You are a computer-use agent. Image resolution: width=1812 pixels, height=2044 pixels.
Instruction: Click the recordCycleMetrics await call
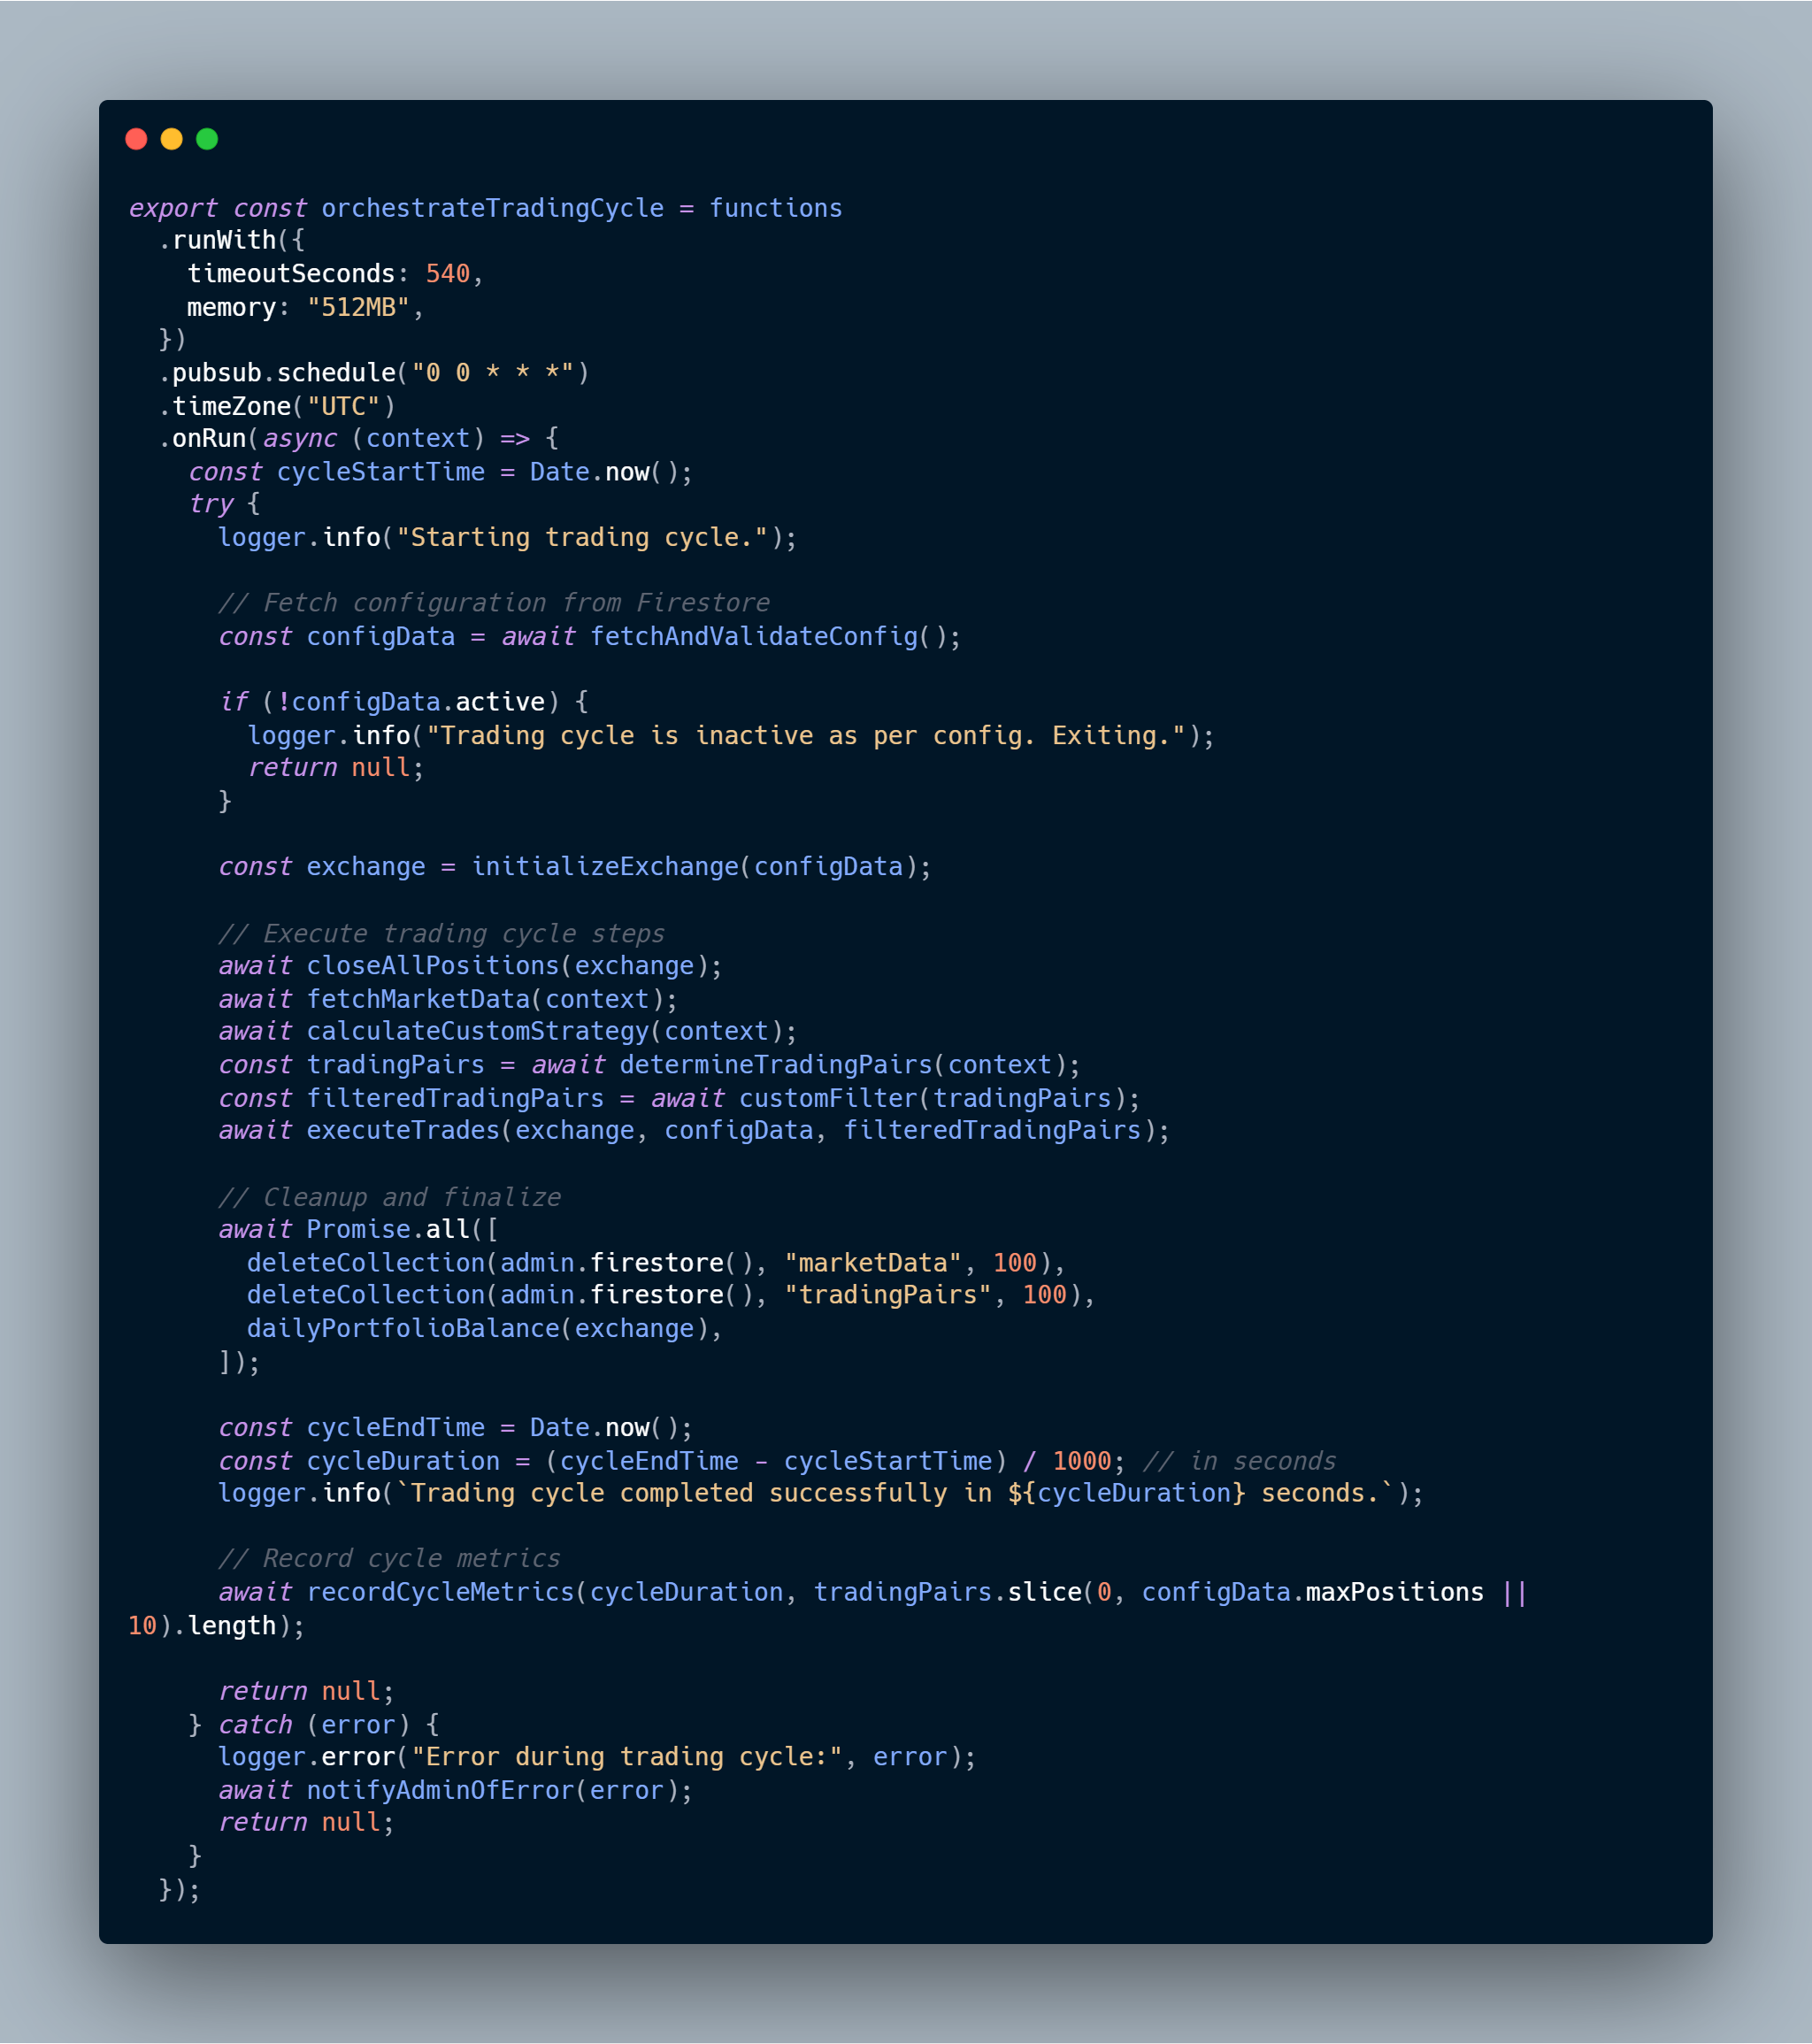click(x=440, y=1592)
